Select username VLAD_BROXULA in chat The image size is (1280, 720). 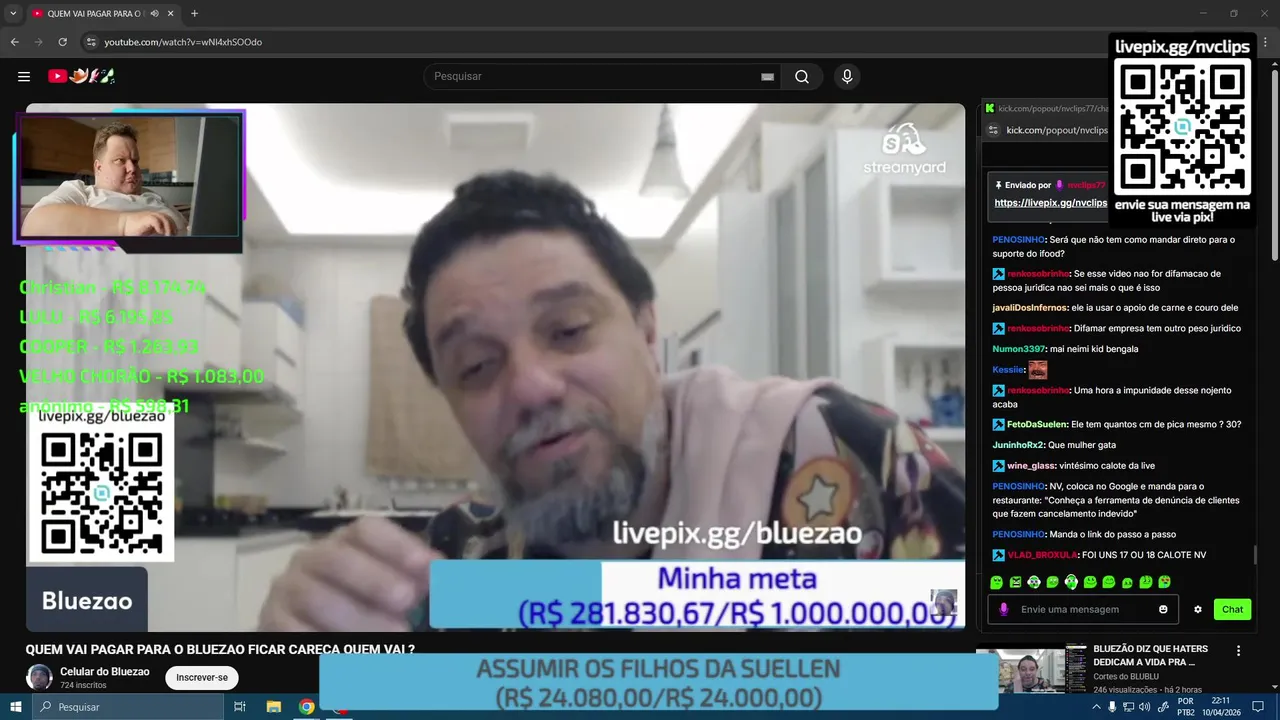click(1042, 555)
